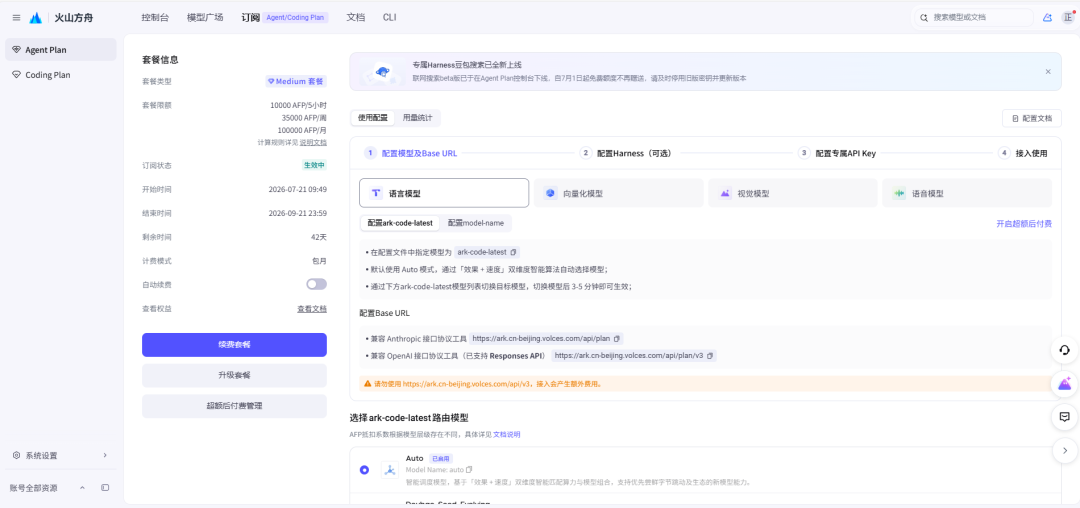Screen dimensions: 1080x508
Task: Dismiss the Harness announcement banner
Action: pos(1048,72)
